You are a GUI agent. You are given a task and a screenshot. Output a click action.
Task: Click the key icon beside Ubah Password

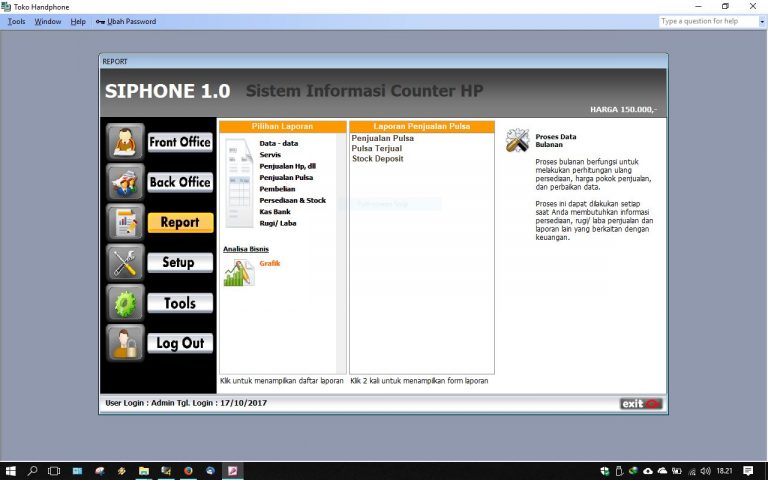click(100, 22)
